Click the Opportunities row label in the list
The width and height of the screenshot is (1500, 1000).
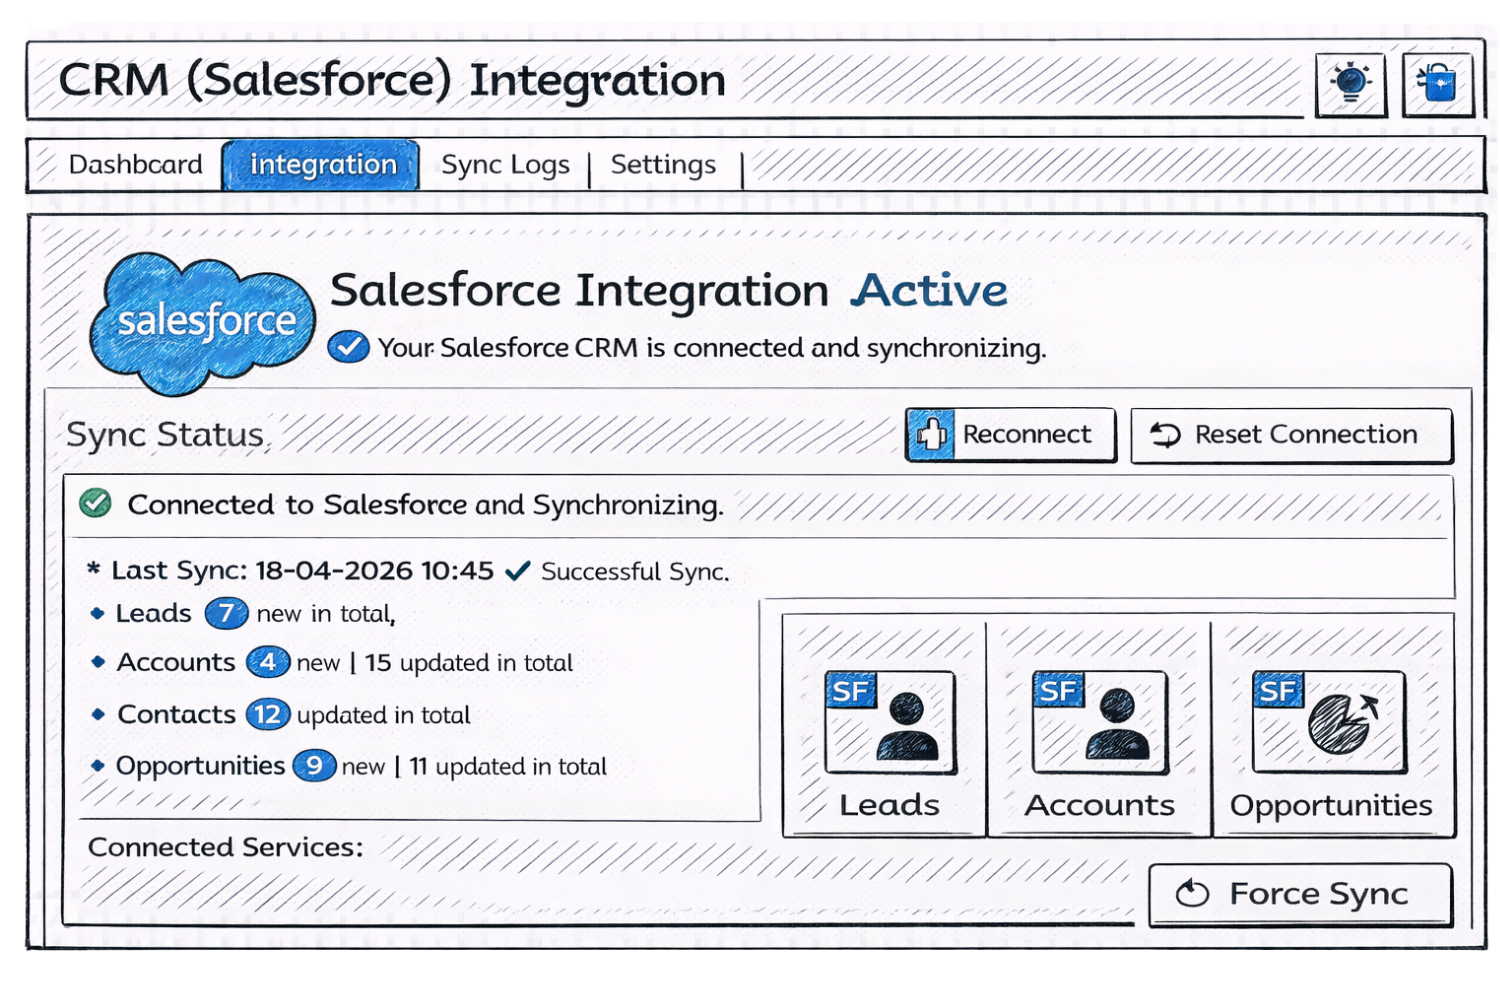click(200, 766)
